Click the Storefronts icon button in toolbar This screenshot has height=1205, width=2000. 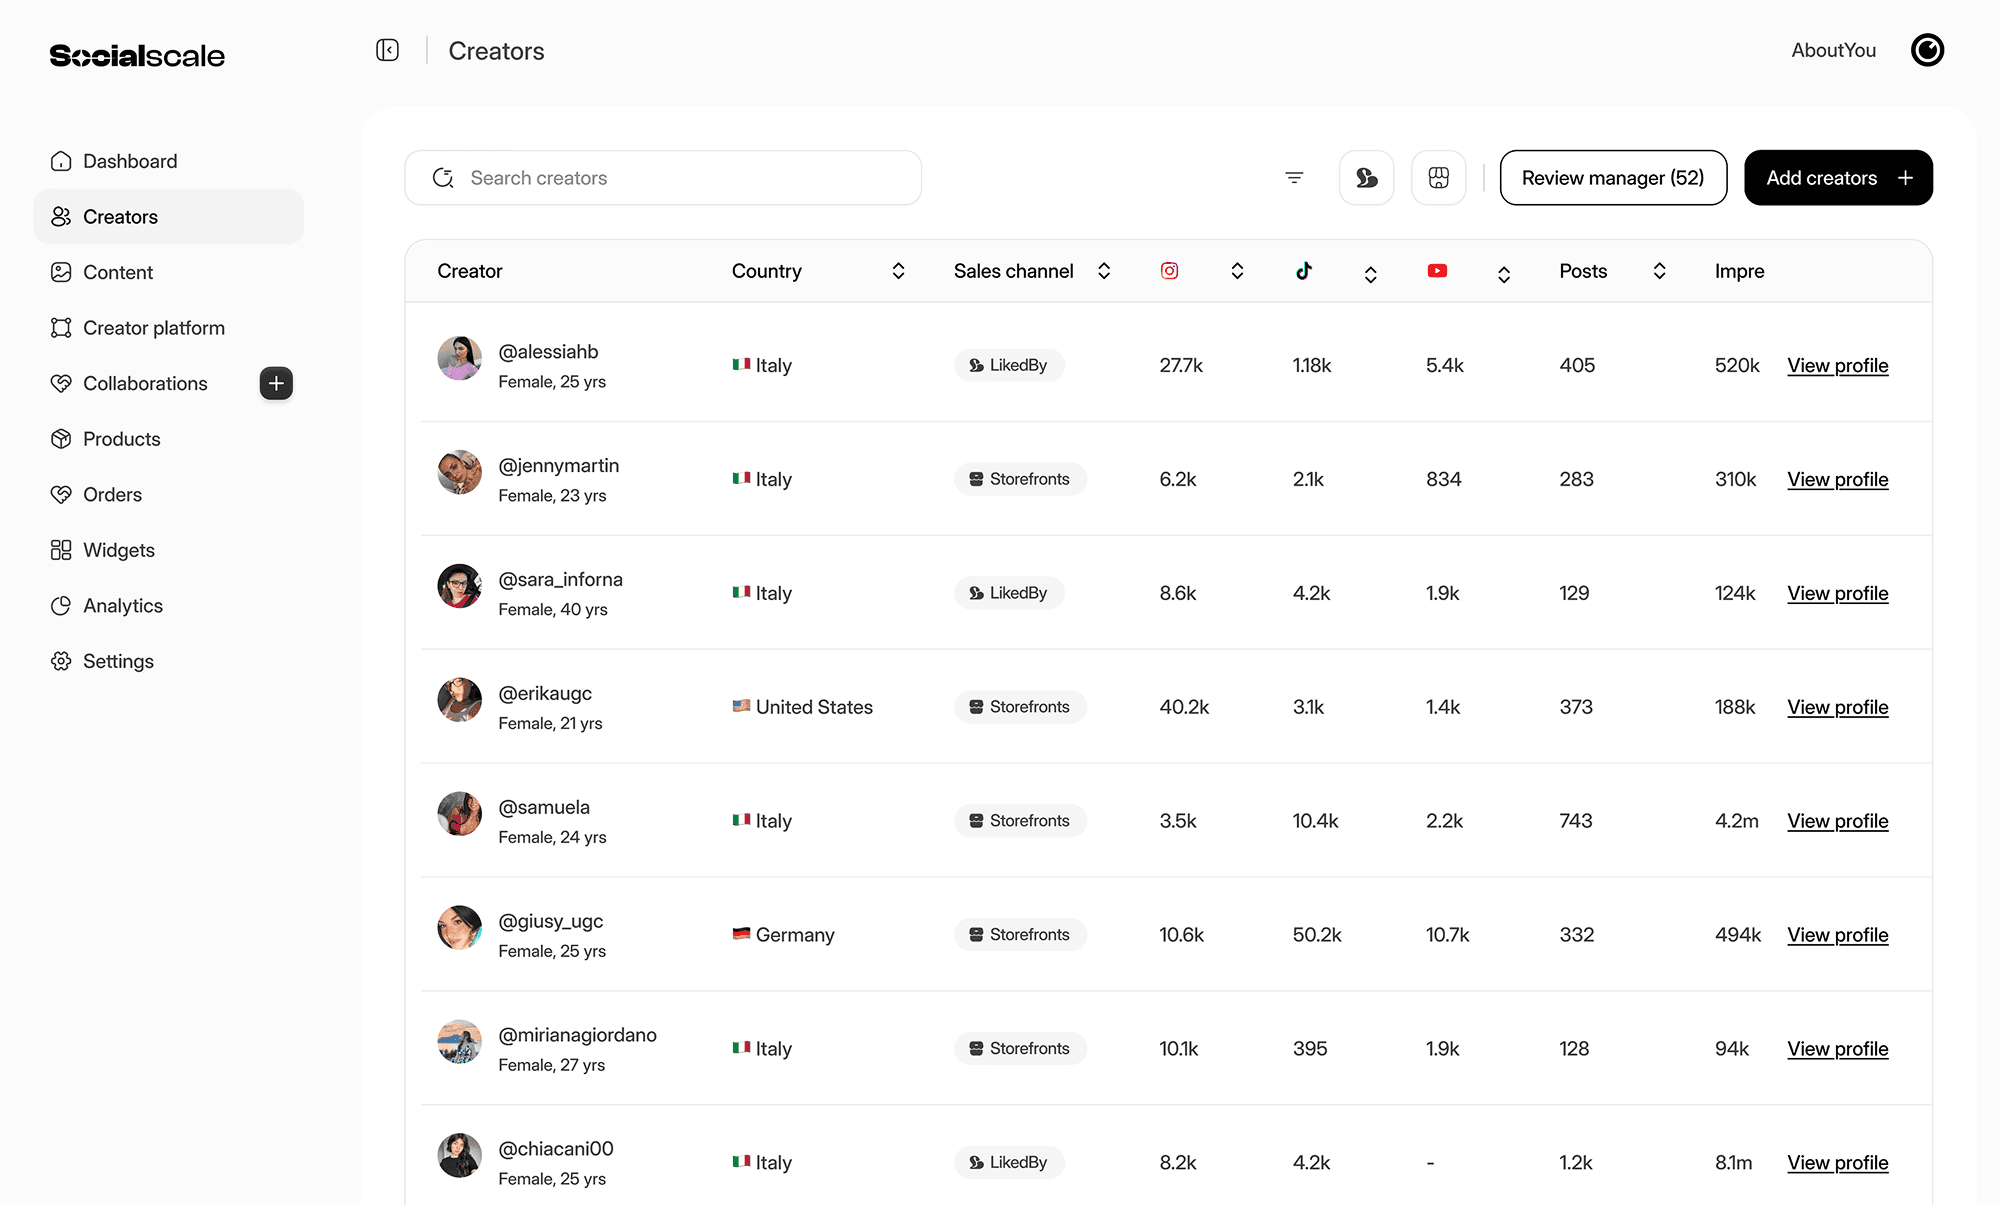point(1438,178)
